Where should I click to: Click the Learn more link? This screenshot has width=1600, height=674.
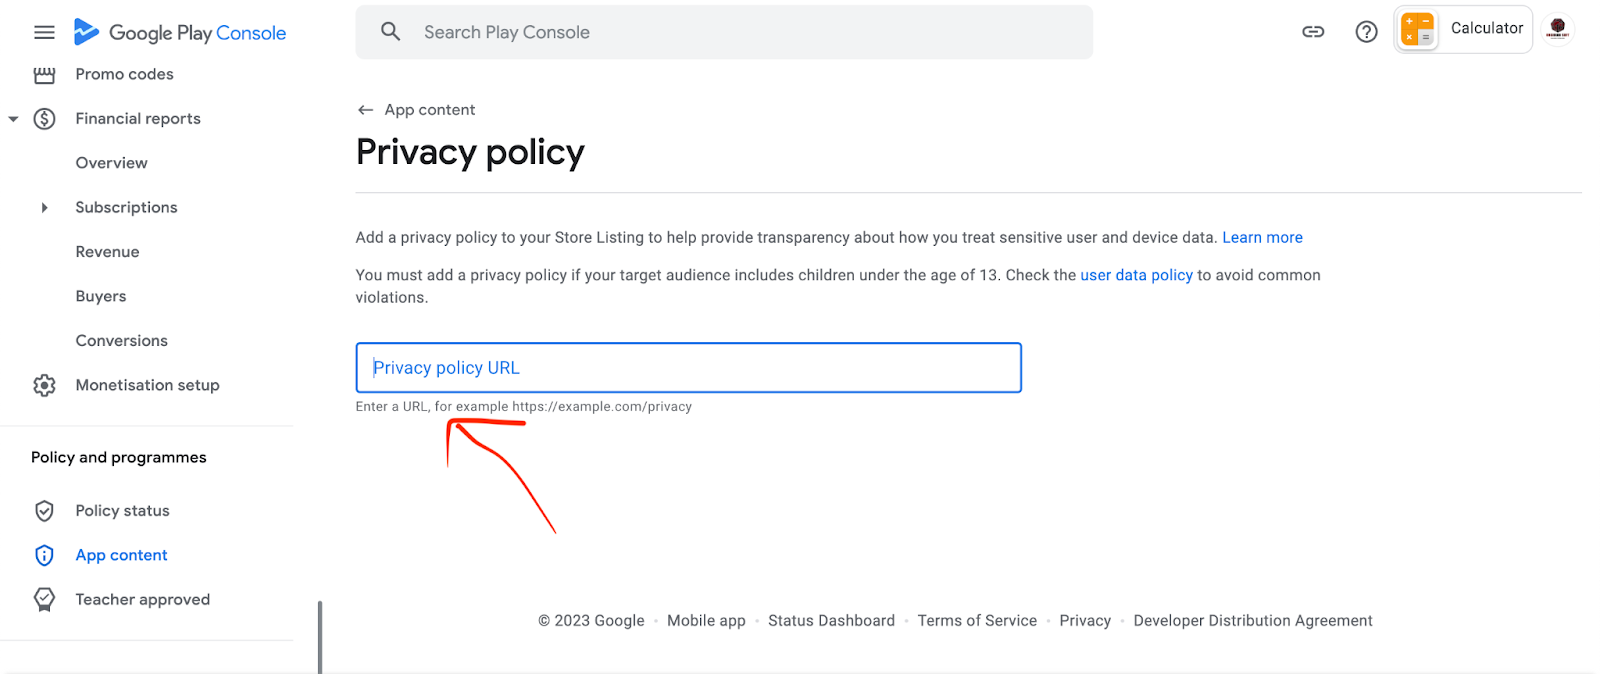click(1262, 238)
